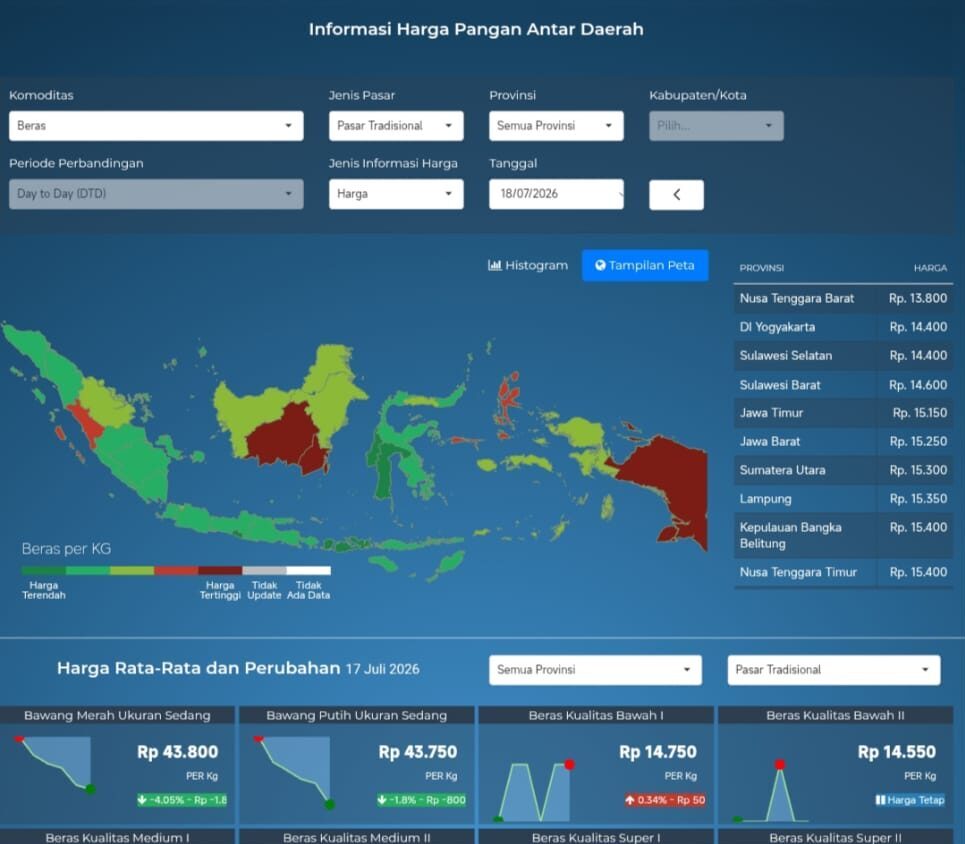Image resolution: width=965 pixels, height=844 pixels.
Task: Open the Bawang Putih Ukuran Sedang card
Action: point(356,765)
